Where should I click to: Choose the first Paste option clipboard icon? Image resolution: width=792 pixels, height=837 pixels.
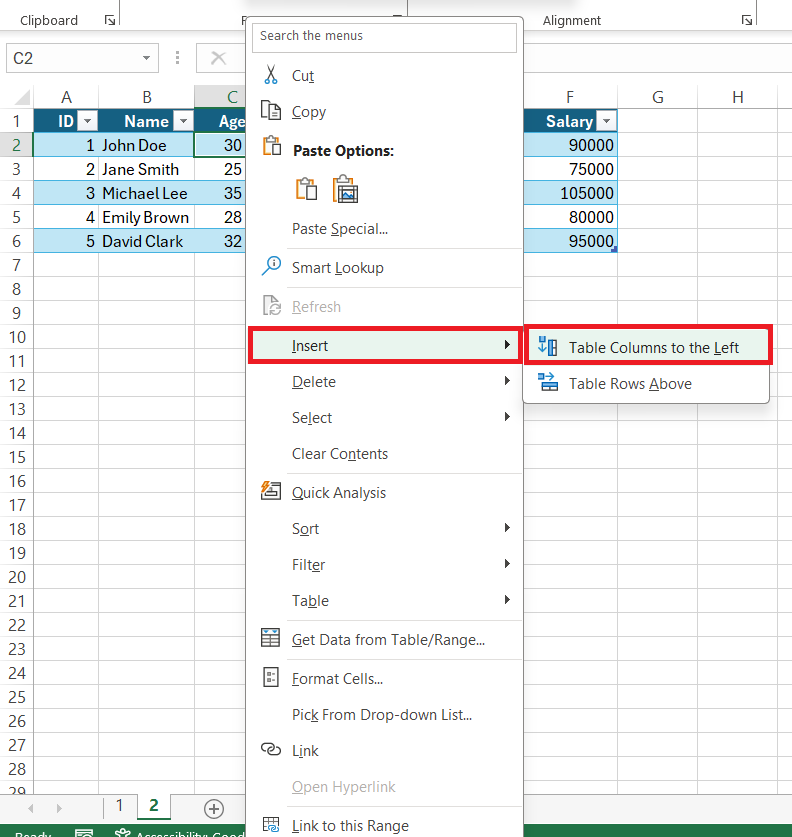[306, 190]
